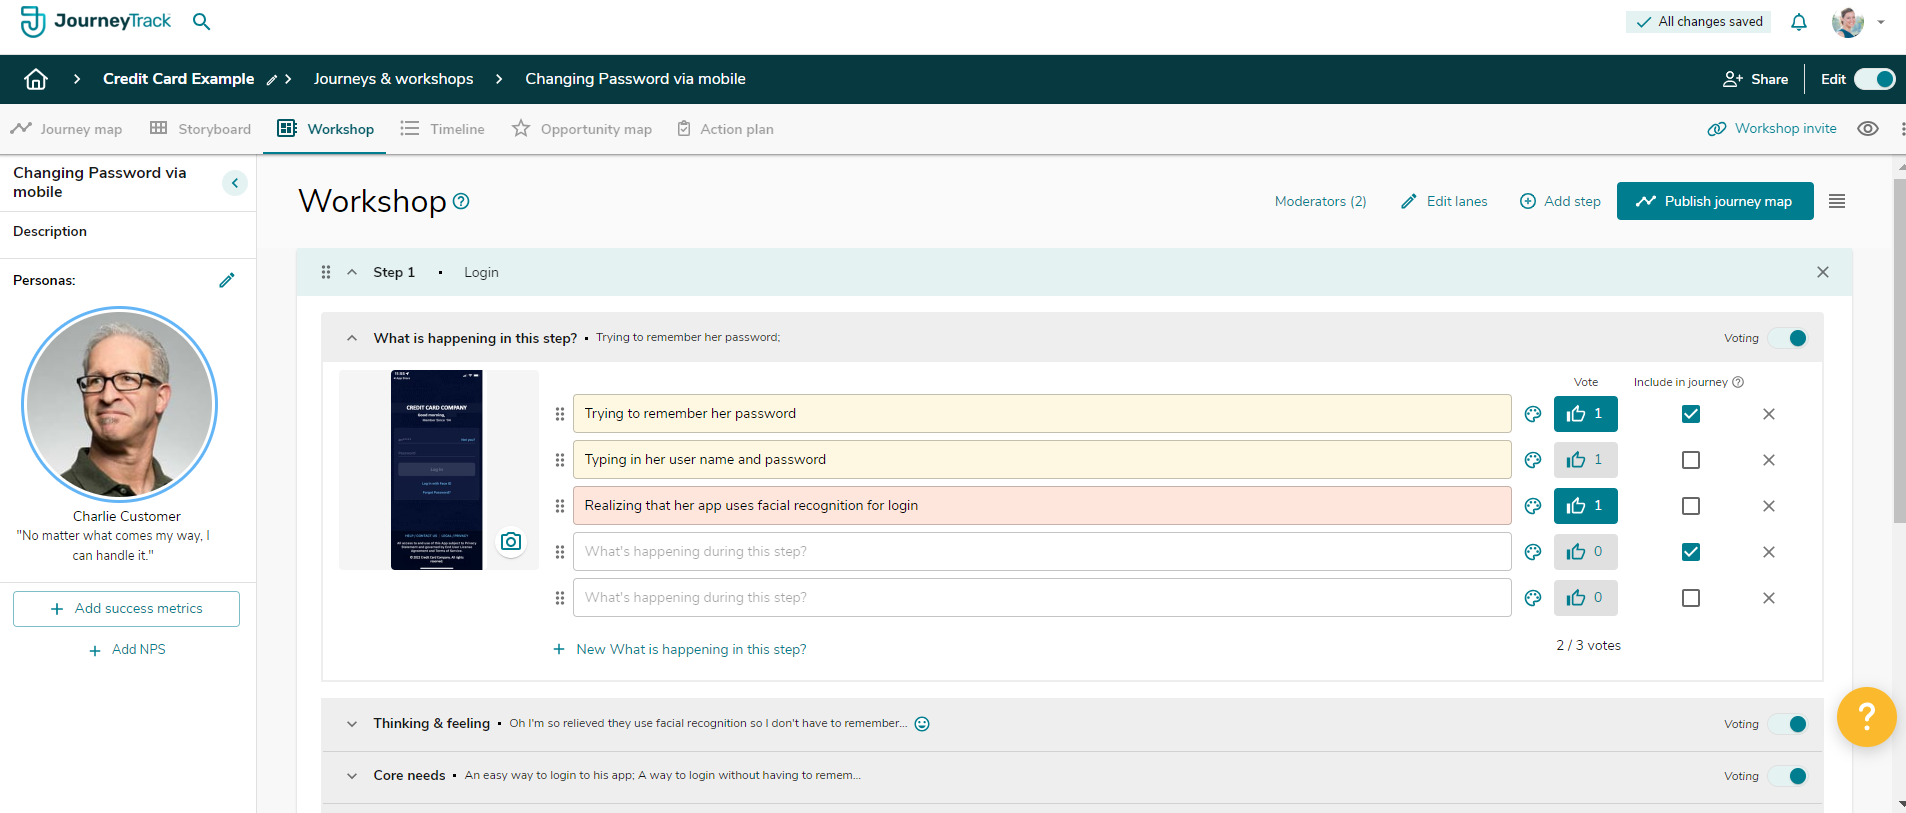Collapse the left sidebar panel
This screenshot has height=813, width=1906.
[235, 183]
